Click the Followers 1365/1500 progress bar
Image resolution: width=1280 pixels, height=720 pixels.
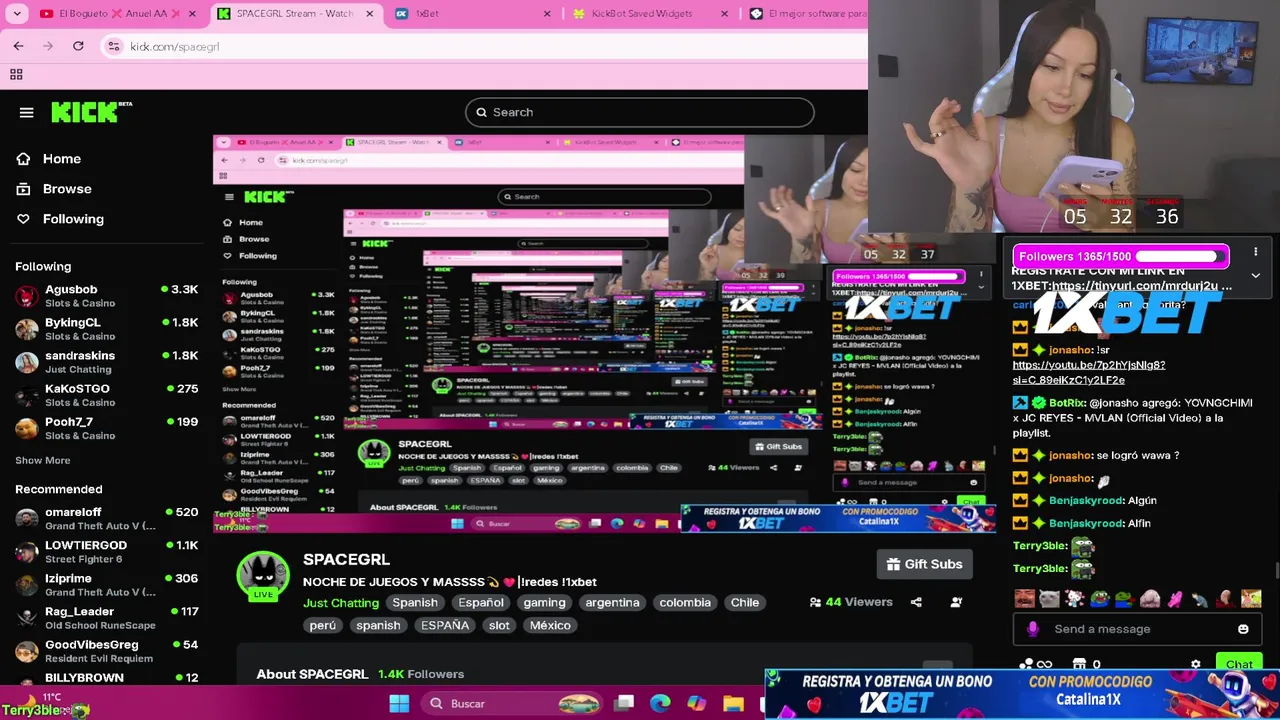1121,256
